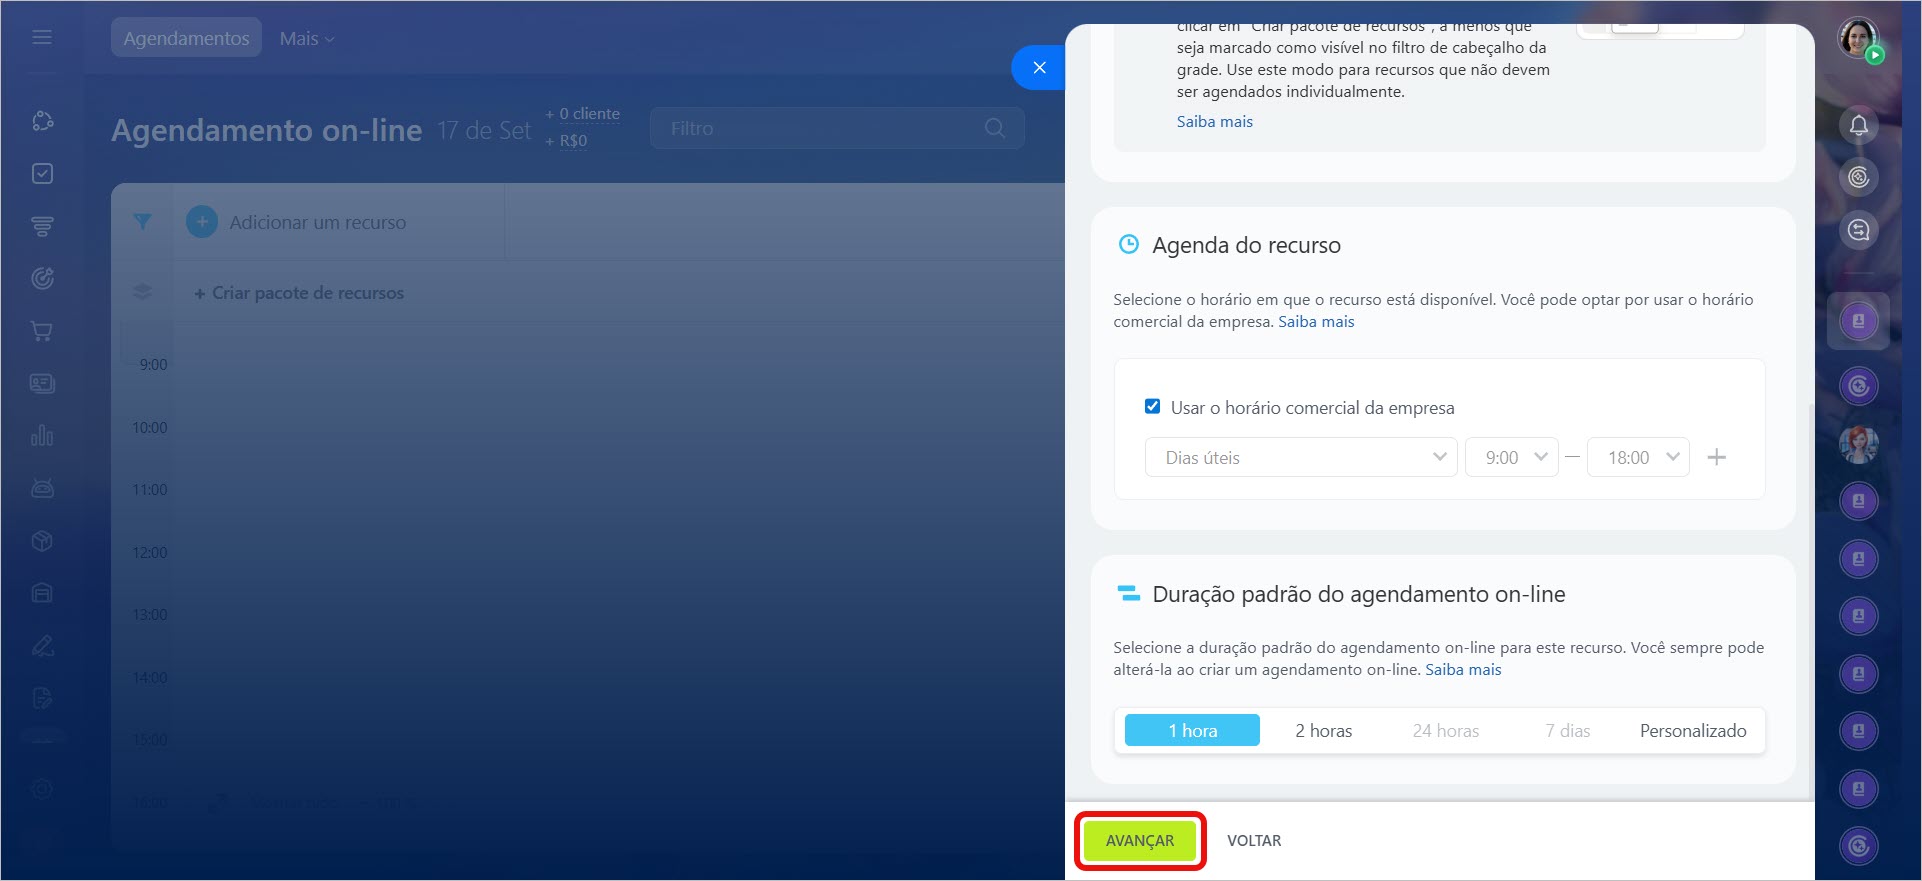Click the blue filter funnel icon
The width and height of the screenshot is (1922, 881).
143,222
